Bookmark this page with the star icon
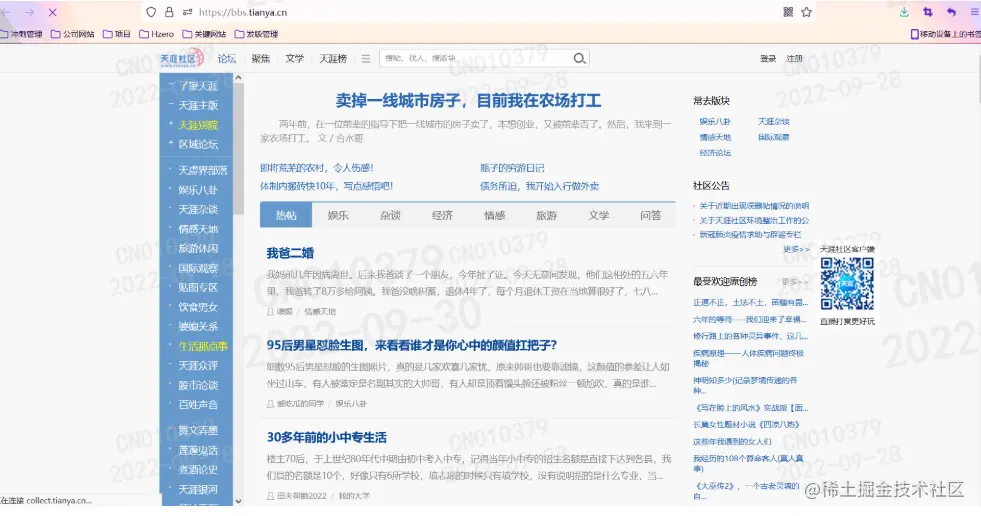Image resolution: width=981 pixels, height=516 pixels. click(x=806, y=12)
